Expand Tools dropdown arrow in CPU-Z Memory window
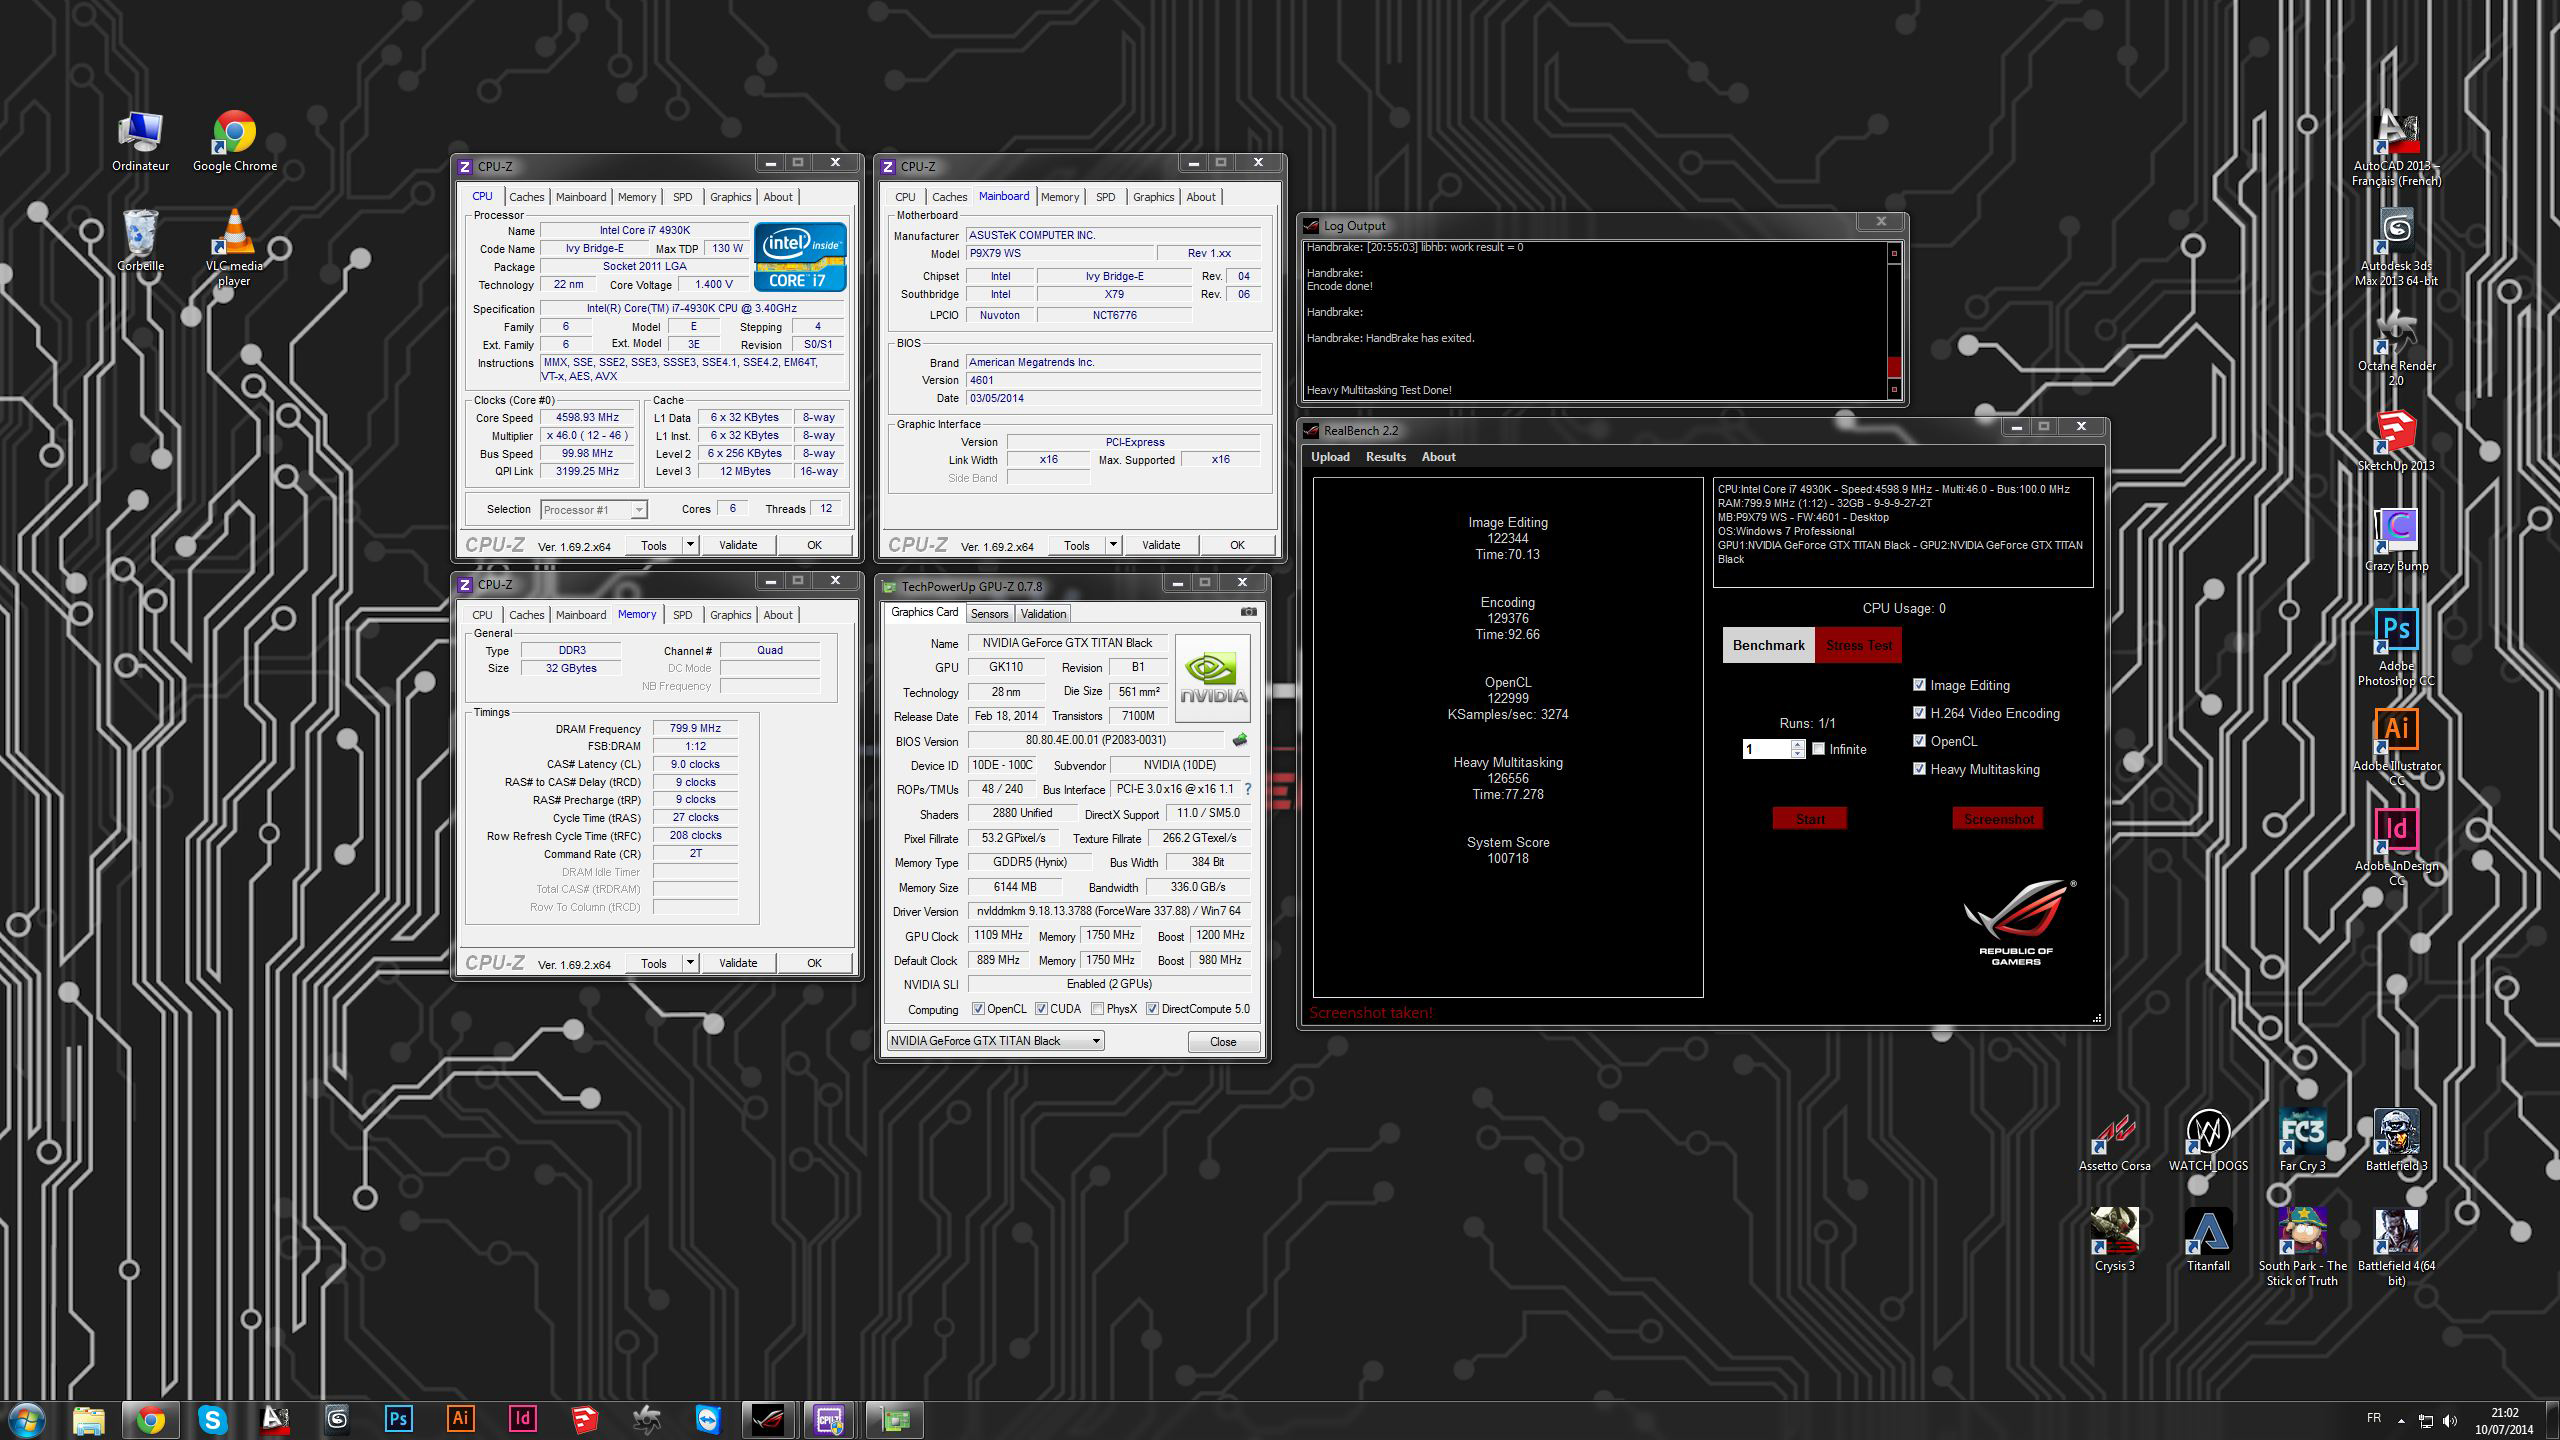This screenshot has height=1440, width=2560. click(x=690, y=963)
